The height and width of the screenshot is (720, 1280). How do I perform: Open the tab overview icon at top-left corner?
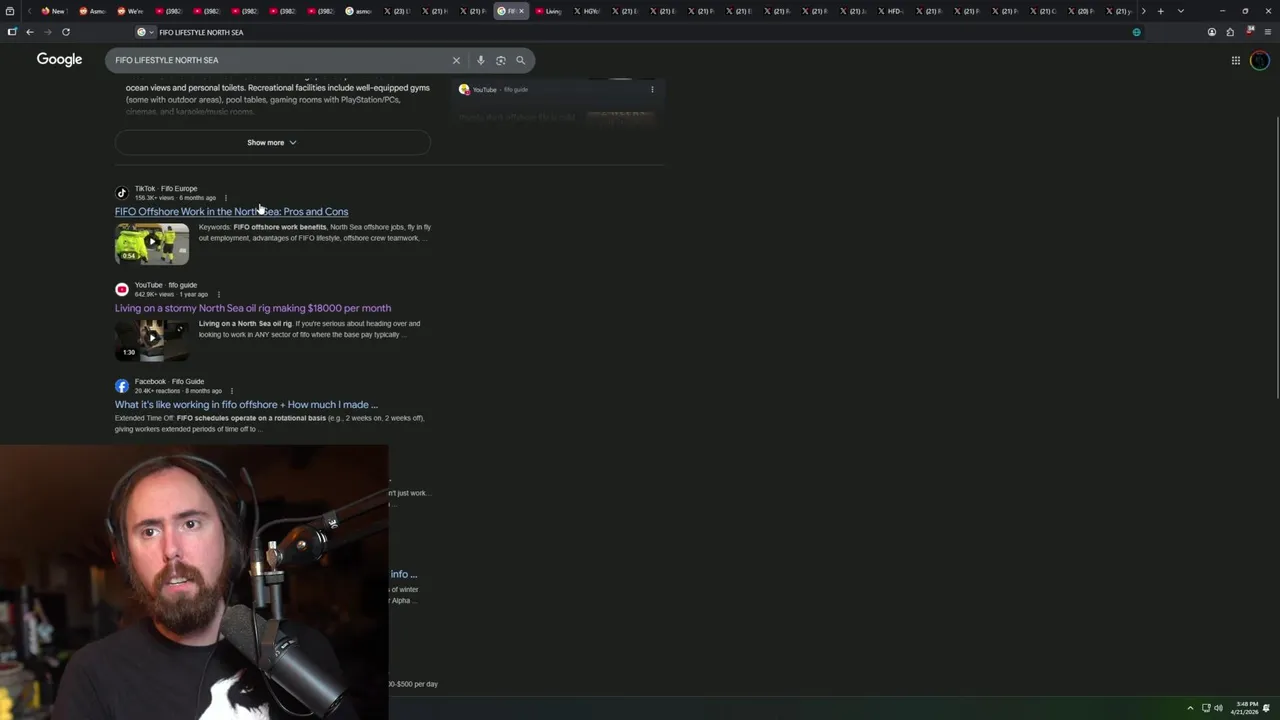[10, 11]
